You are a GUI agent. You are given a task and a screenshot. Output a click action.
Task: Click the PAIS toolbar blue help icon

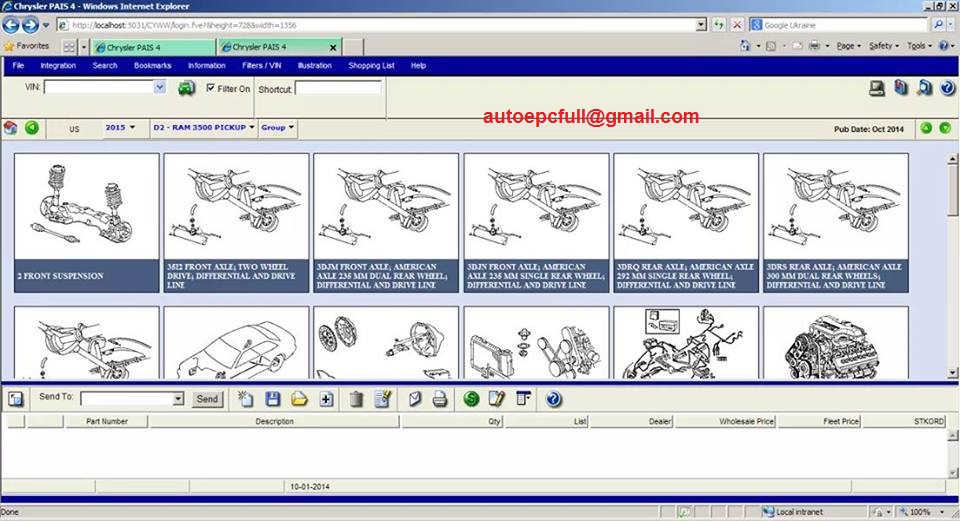pyautogui.click(x=947, y=88)
